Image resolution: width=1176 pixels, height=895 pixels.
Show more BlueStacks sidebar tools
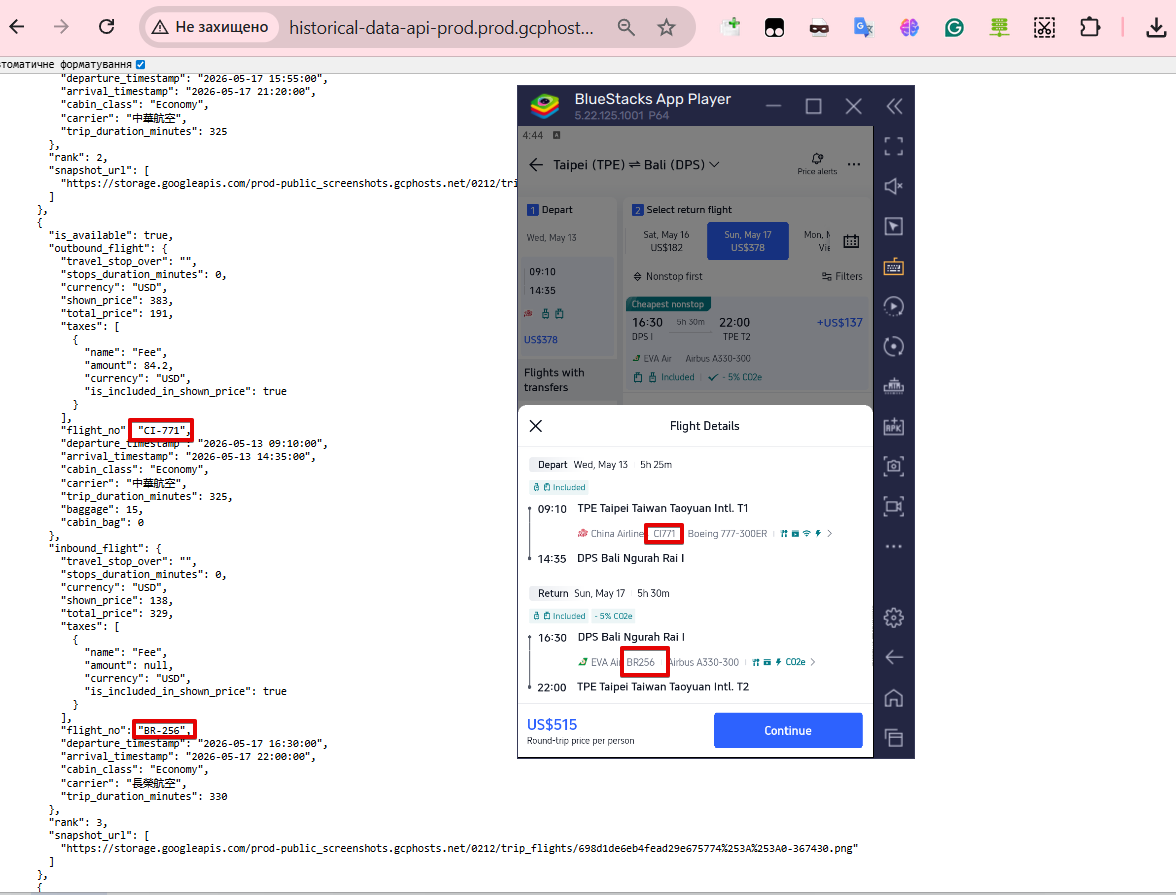tap(893, 546)
